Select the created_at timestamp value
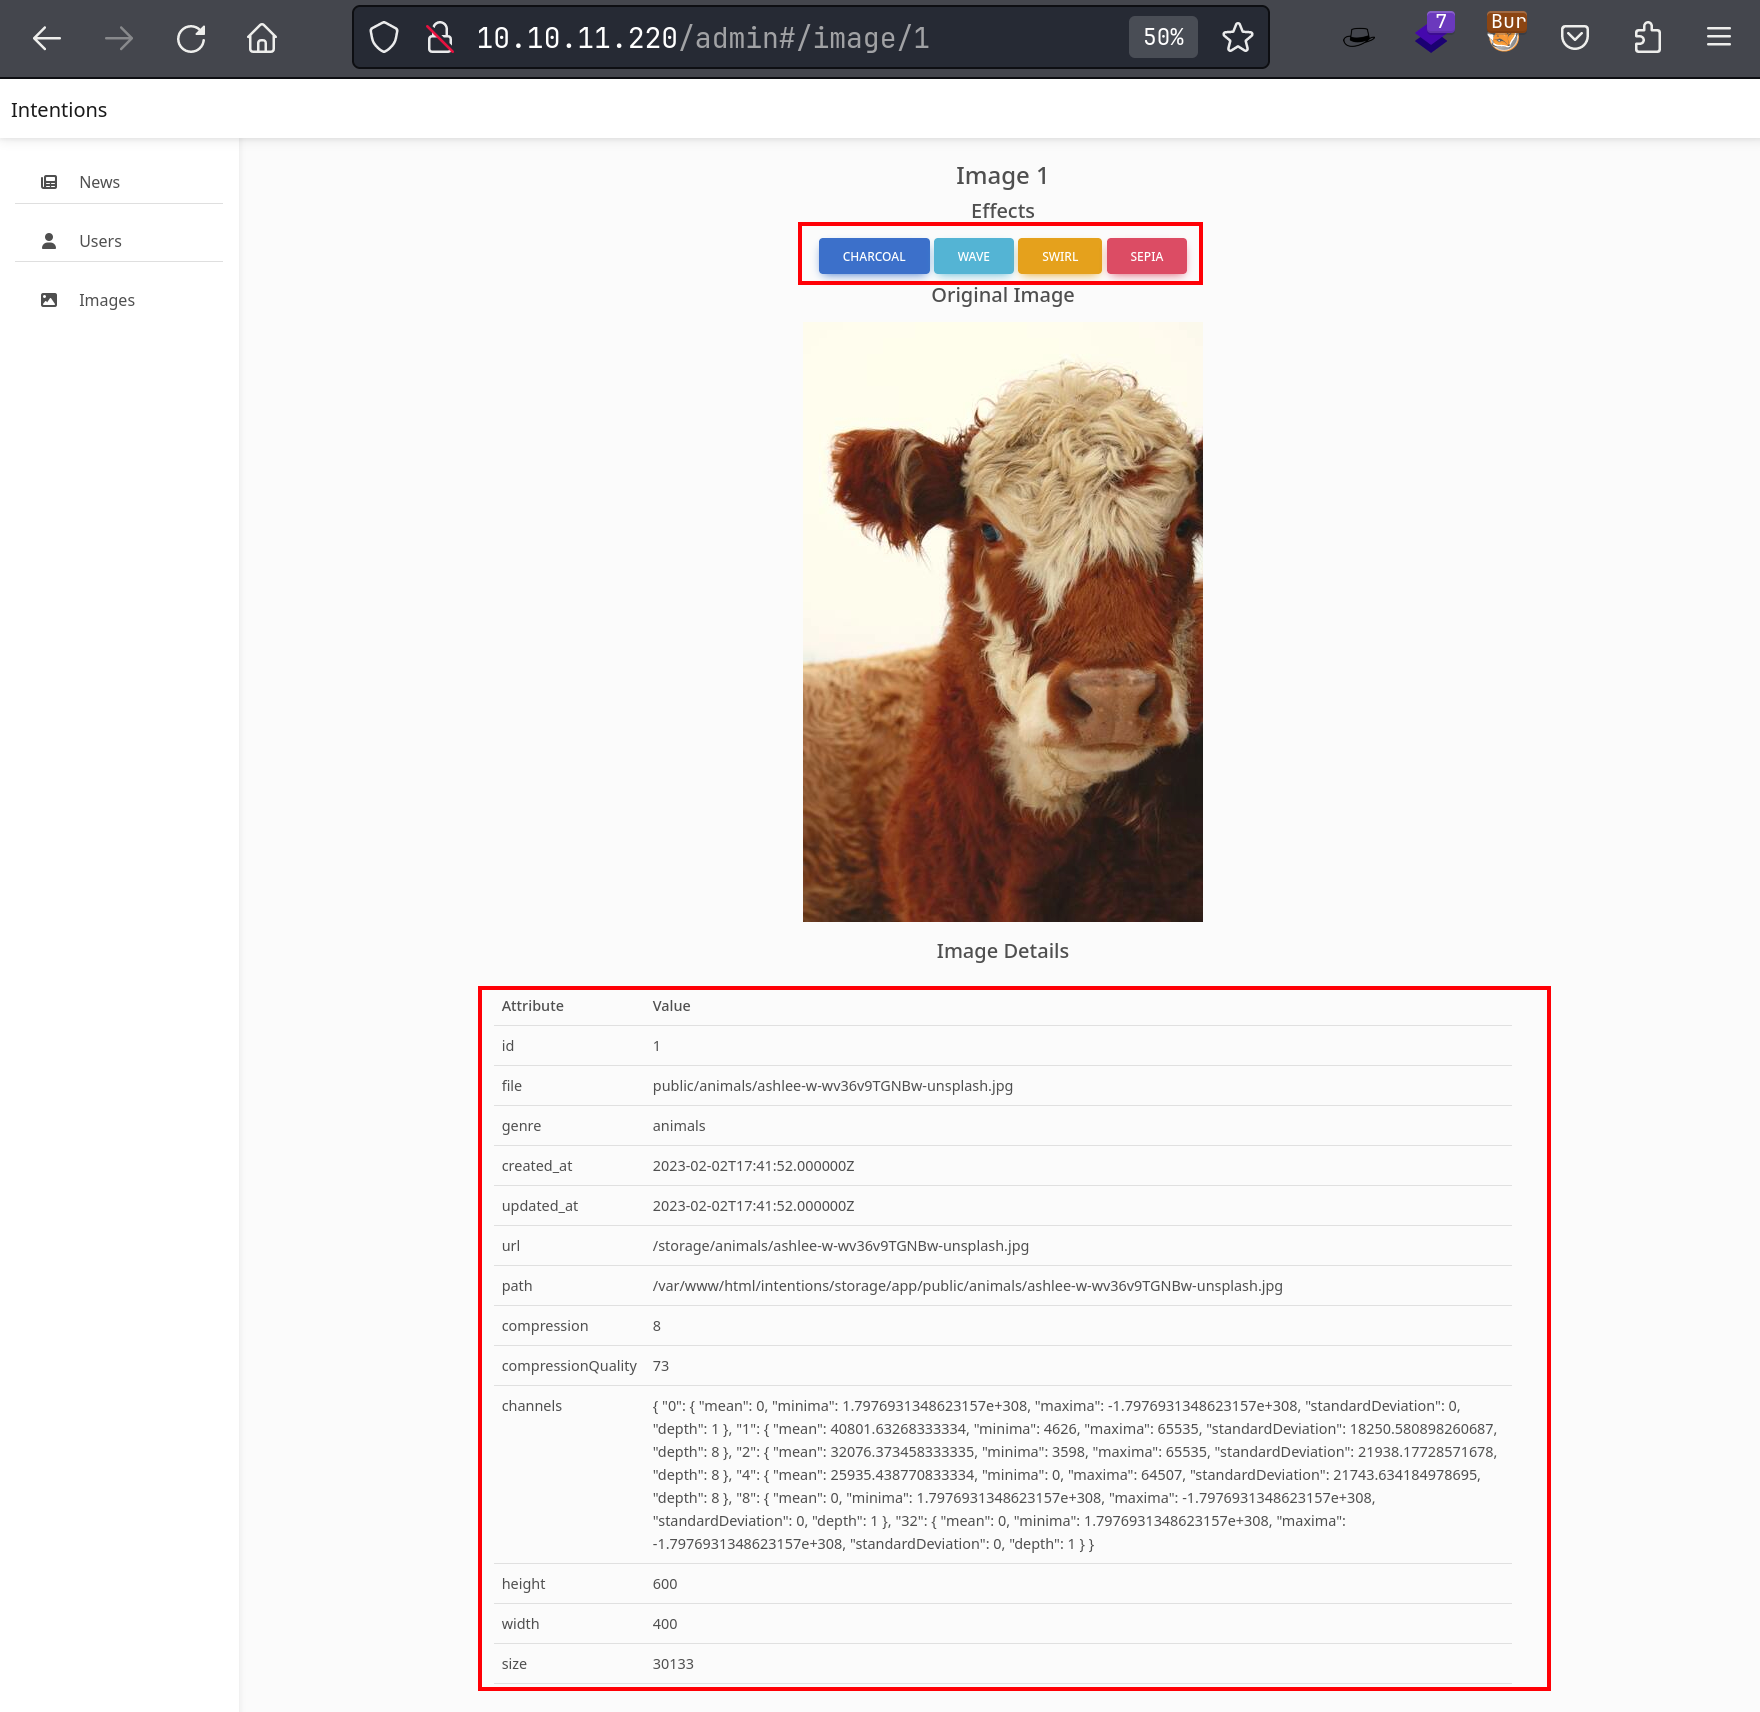This screenshot has width=1760, height=1712. coord(754,1166)
